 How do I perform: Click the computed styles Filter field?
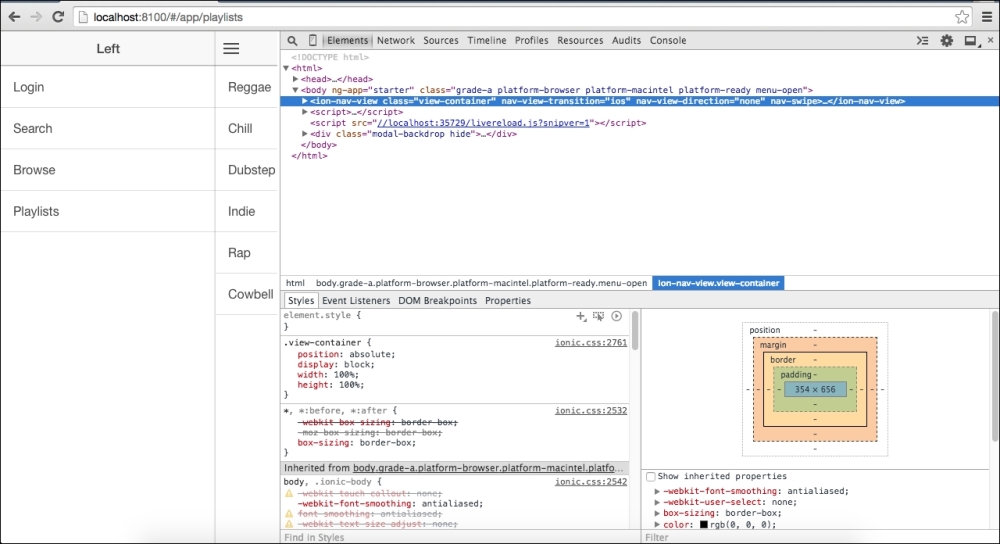click(x=820, y=538)
